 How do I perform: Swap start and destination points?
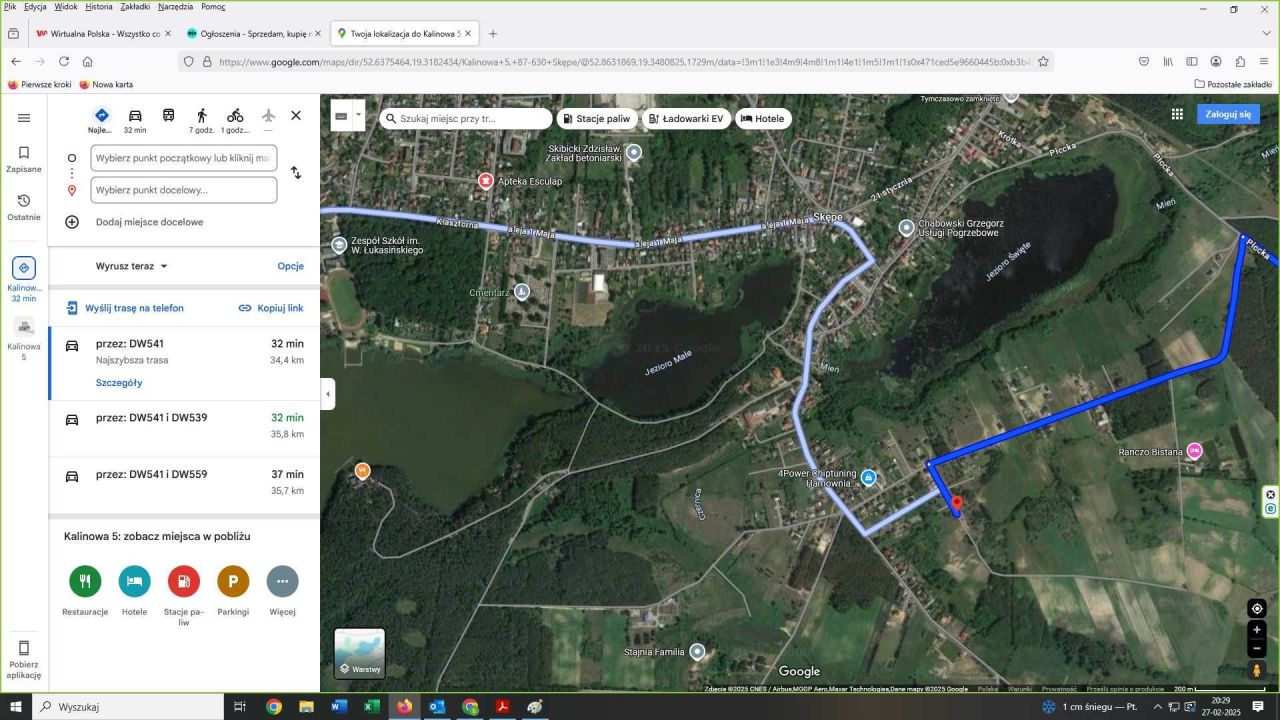[x=296, y=173]
